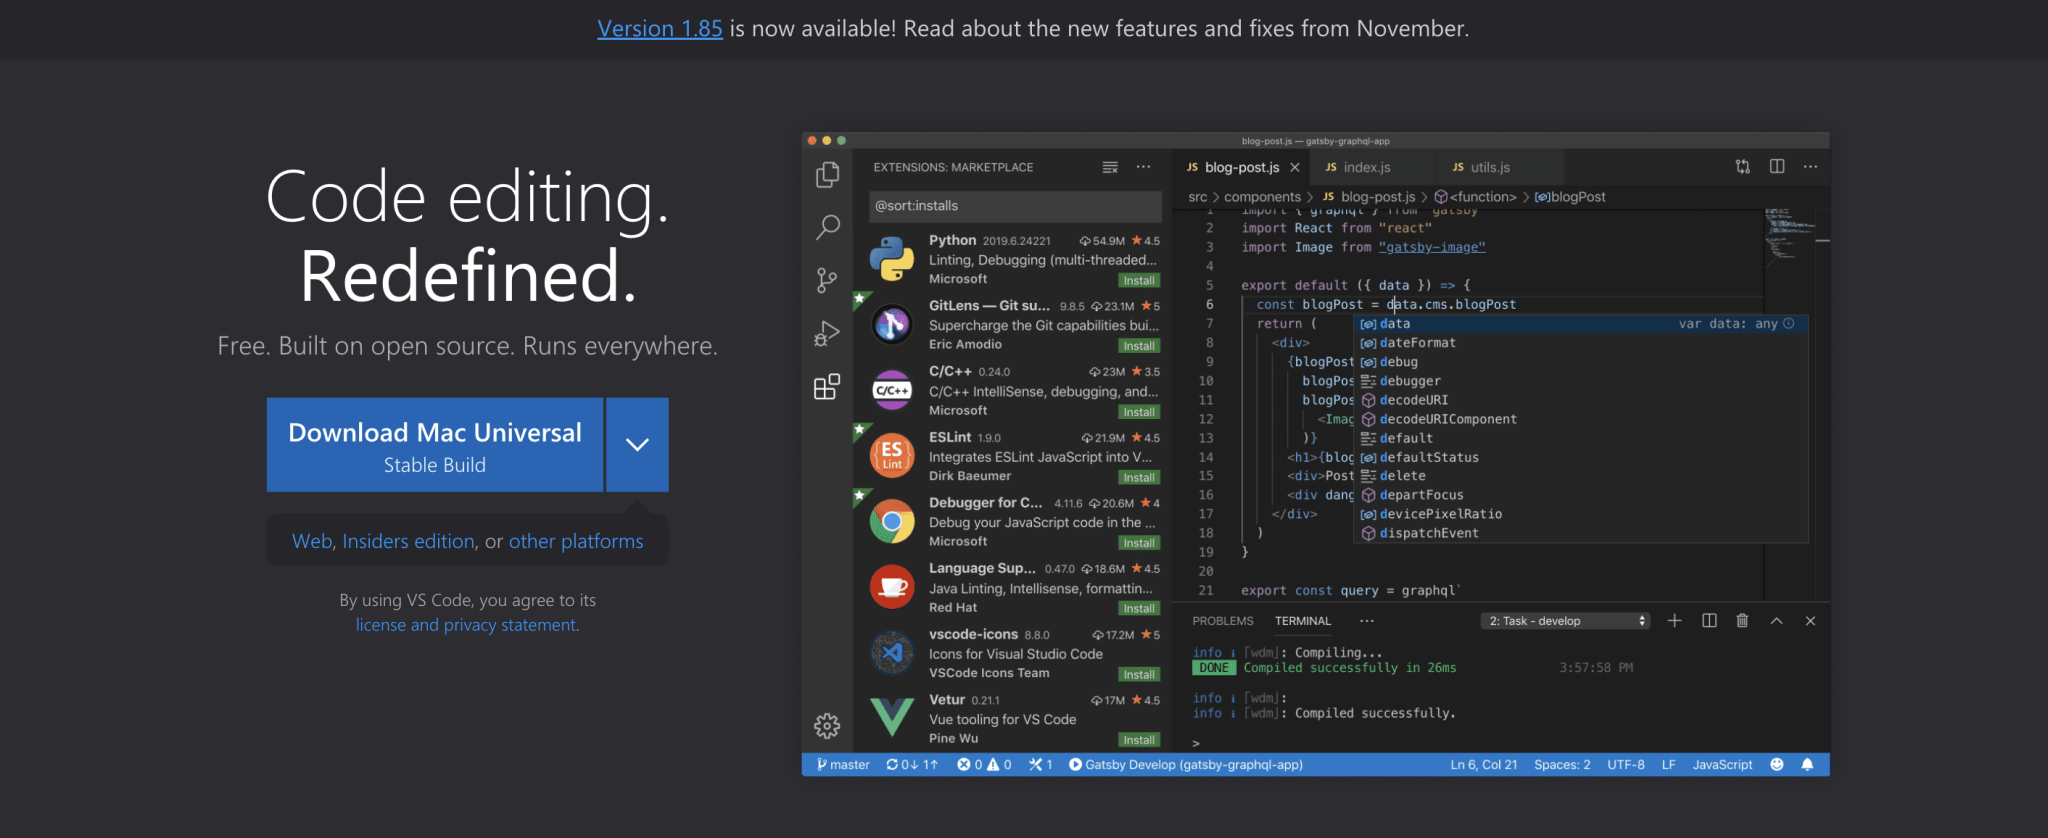Click the Debugger for Chrome logo
Screen dimensions: 2048x838
point(891,521)
